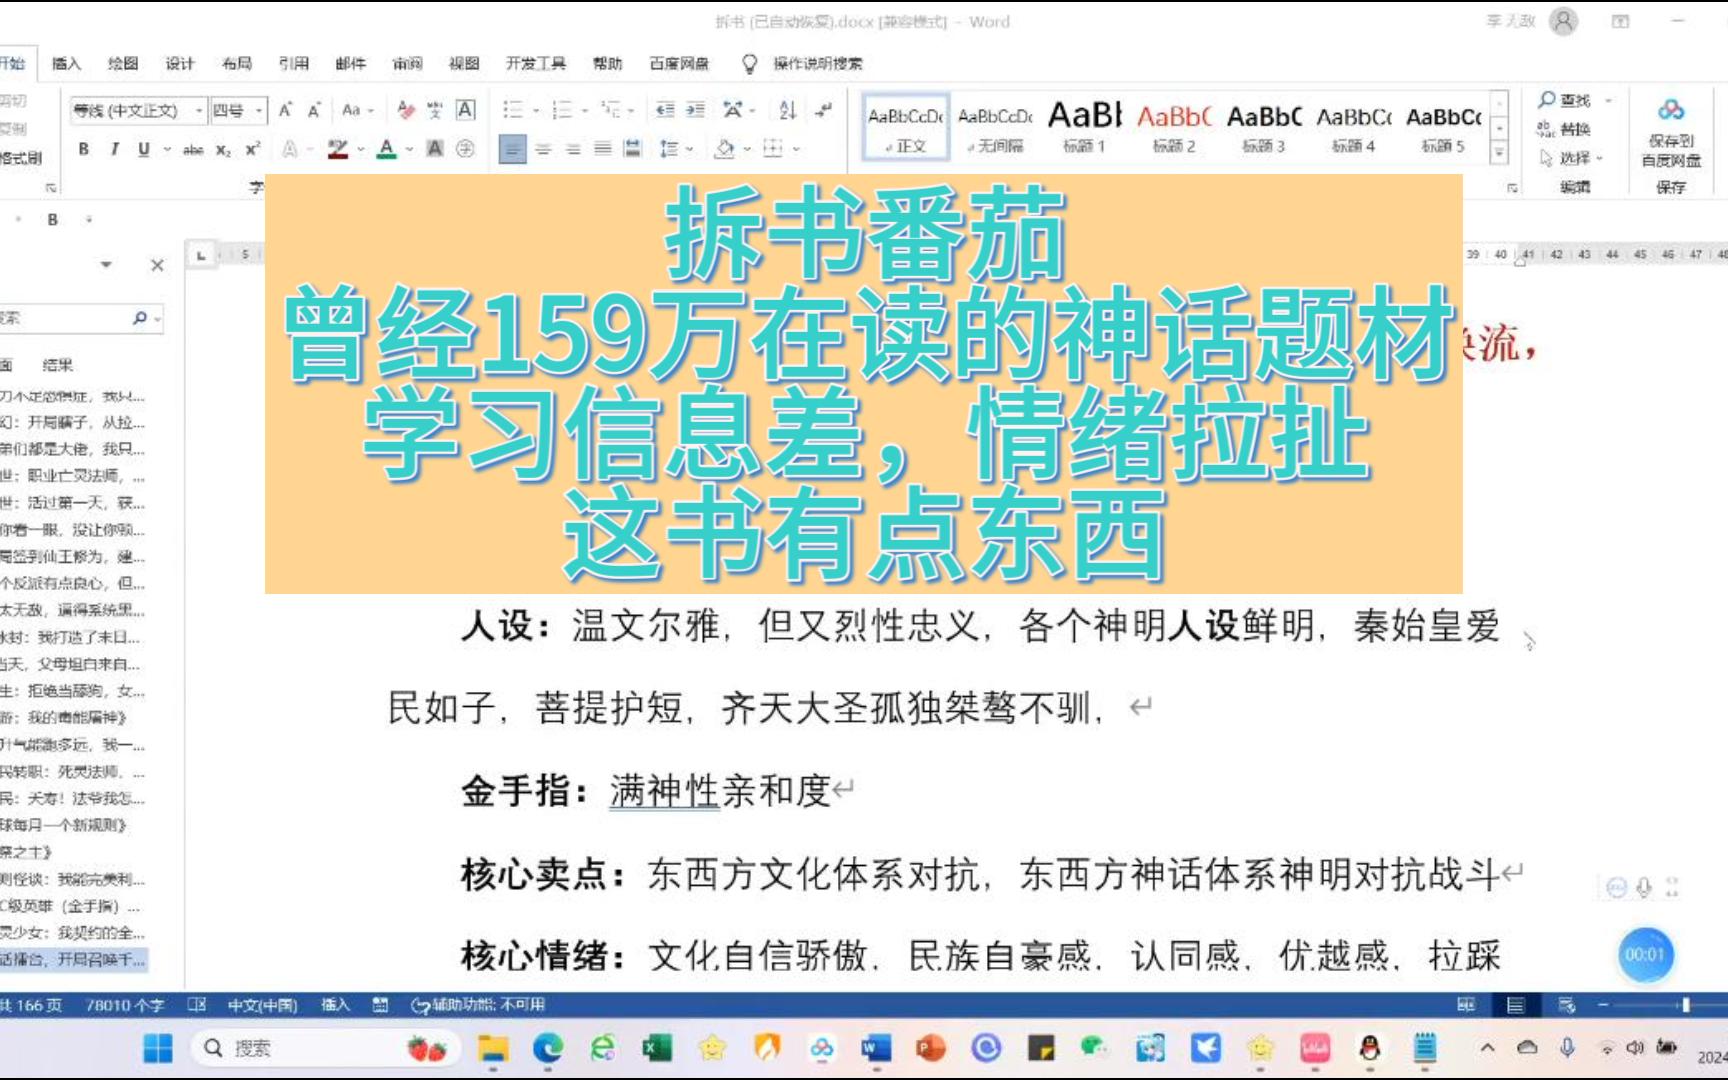Toggle bold formatting in ribbon
Screen dimensions: 1728x1080
(x=84, y=149)
